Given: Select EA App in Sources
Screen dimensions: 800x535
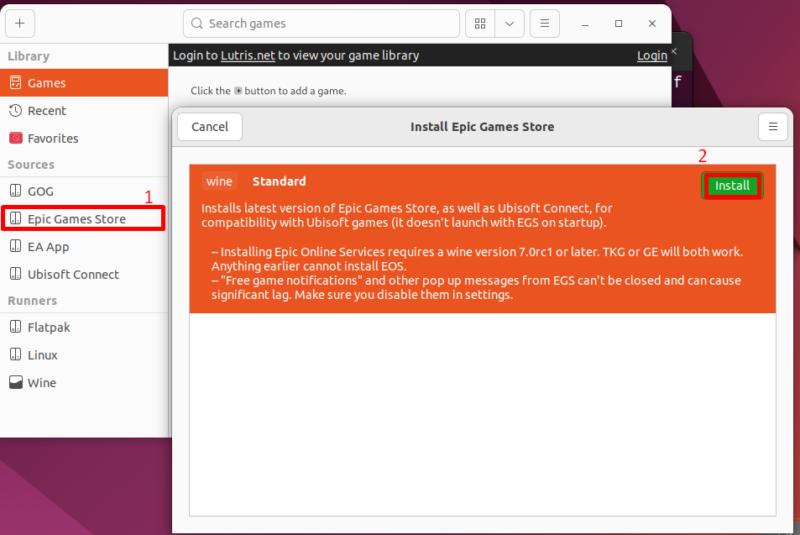Looking at the screenshot, I should 84,246.
